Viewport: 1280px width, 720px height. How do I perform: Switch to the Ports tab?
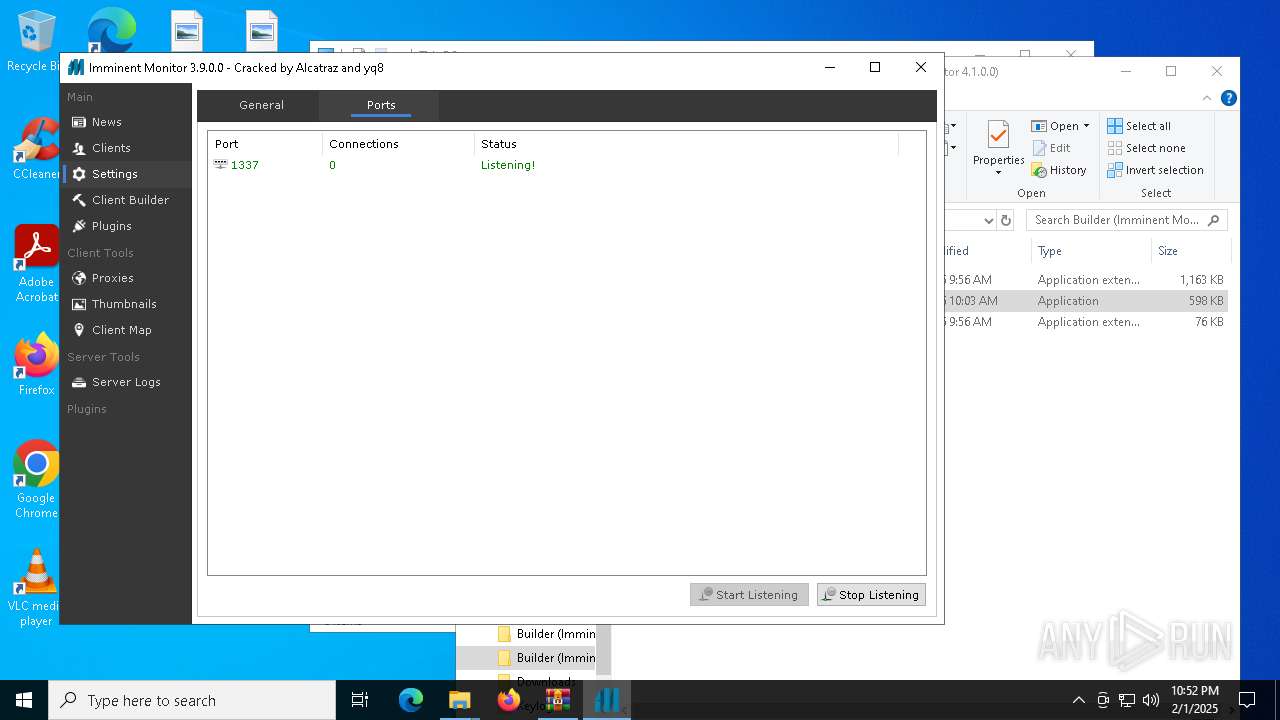click(x=381, y=105)
